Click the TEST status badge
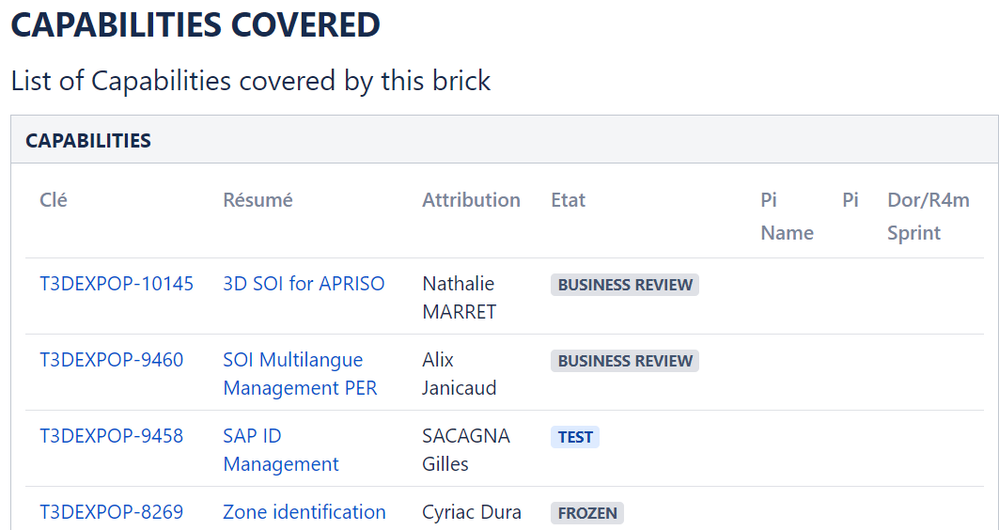The image size is (999, 530). [x=575, y=437]
